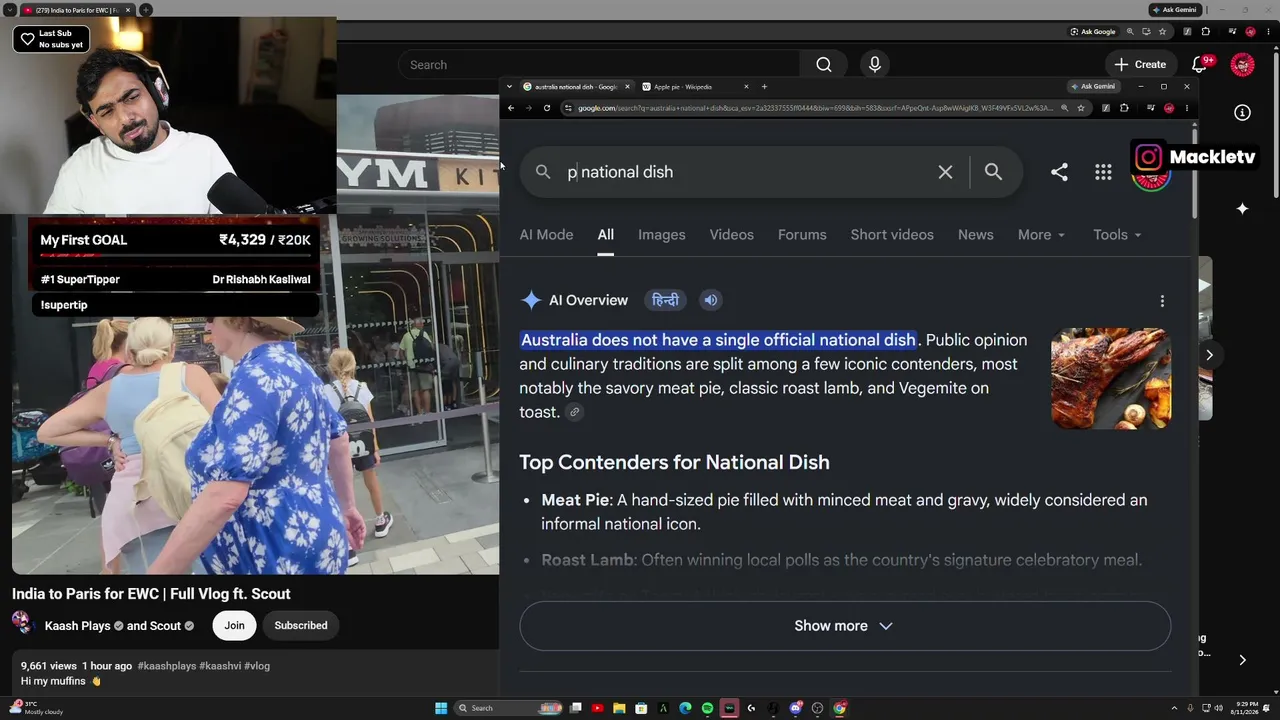Click the Chrome icon on the taskbar
The image size is (1280, 720).
[x=839, y=708]
